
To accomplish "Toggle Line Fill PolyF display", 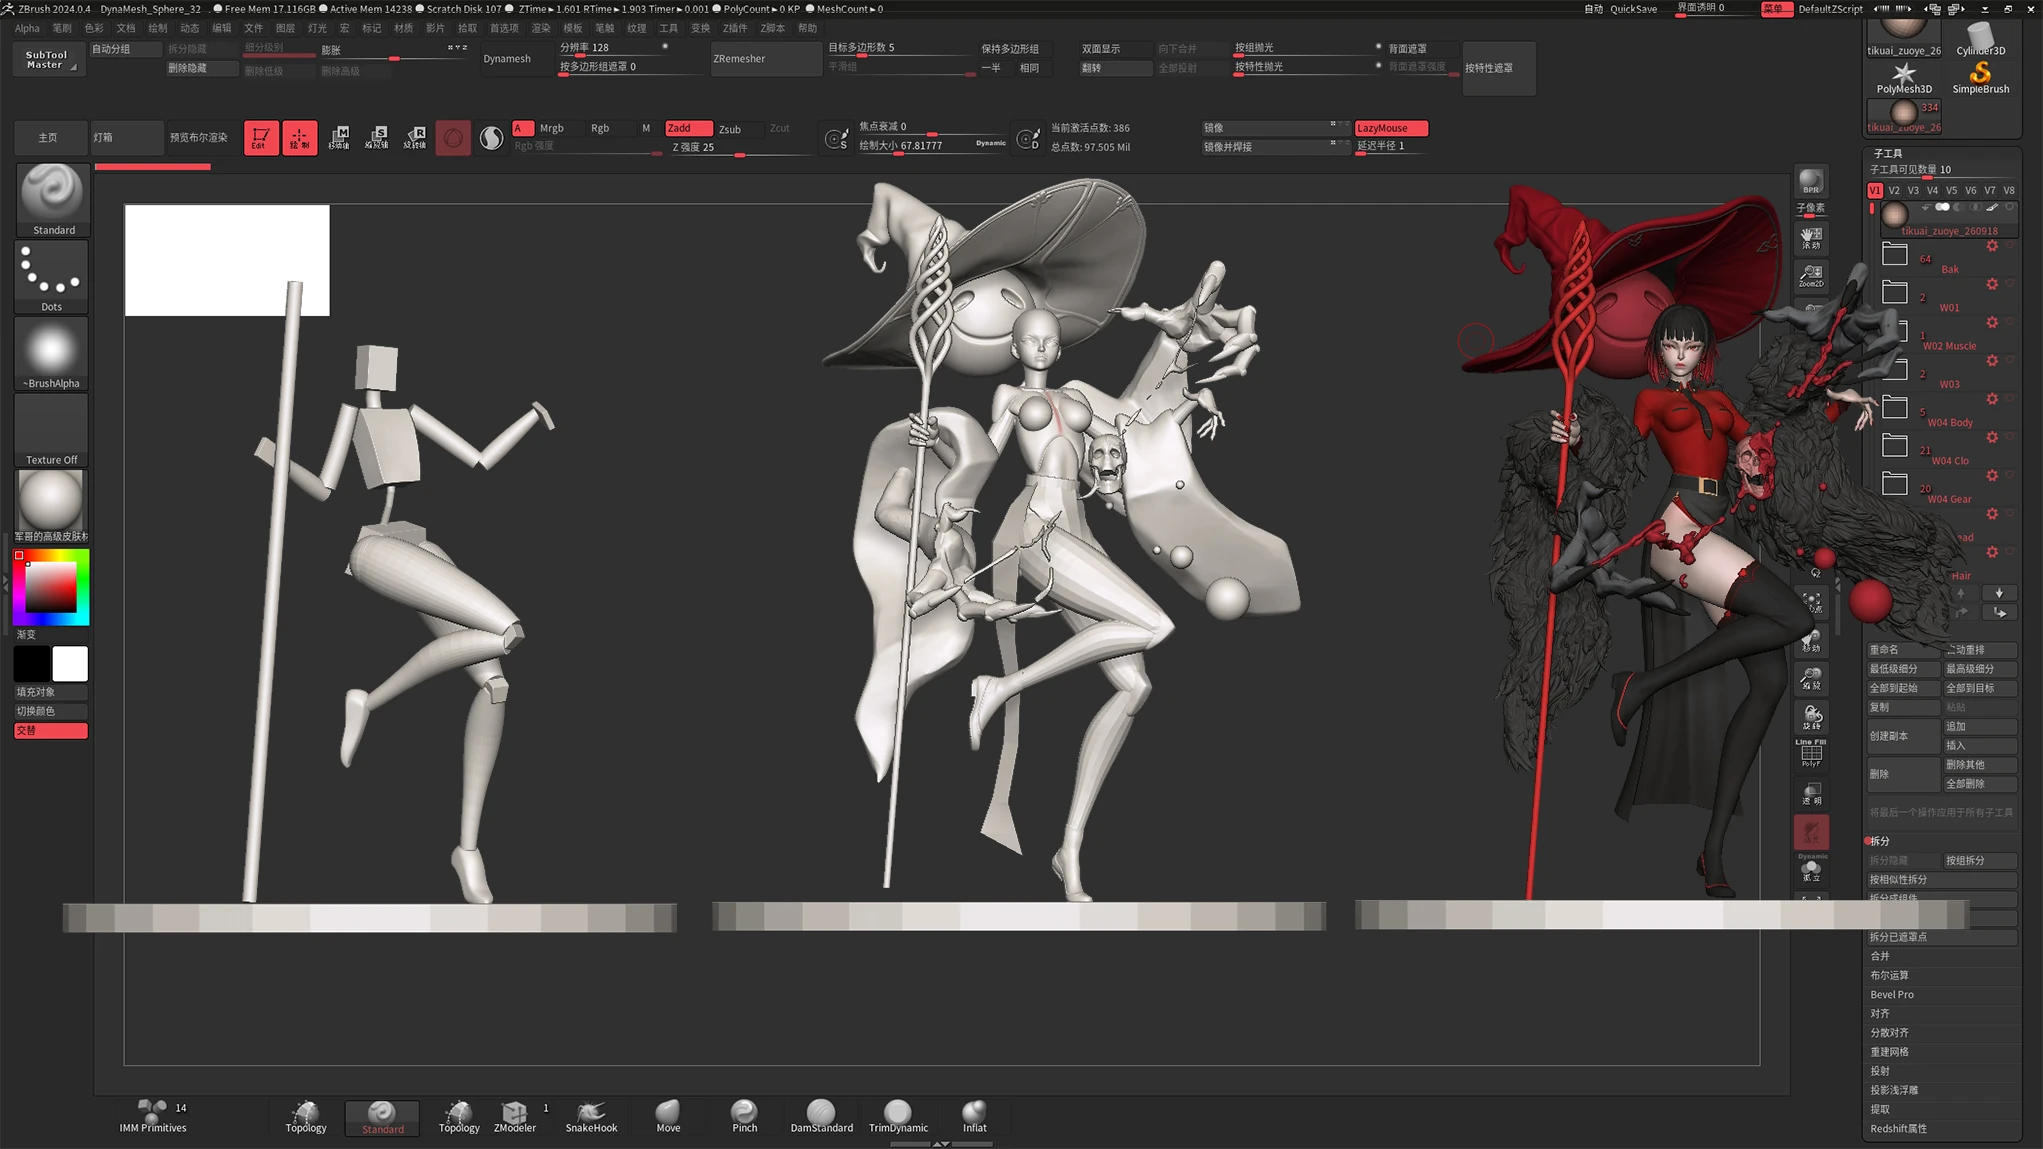I will point(1811,753).
